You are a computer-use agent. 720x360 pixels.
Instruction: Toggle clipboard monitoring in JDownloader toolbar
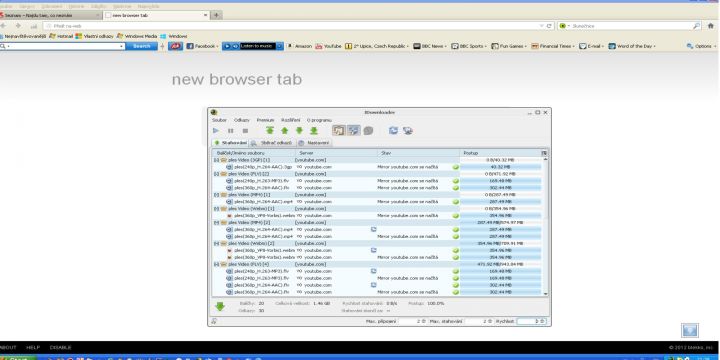coord(338,131)
